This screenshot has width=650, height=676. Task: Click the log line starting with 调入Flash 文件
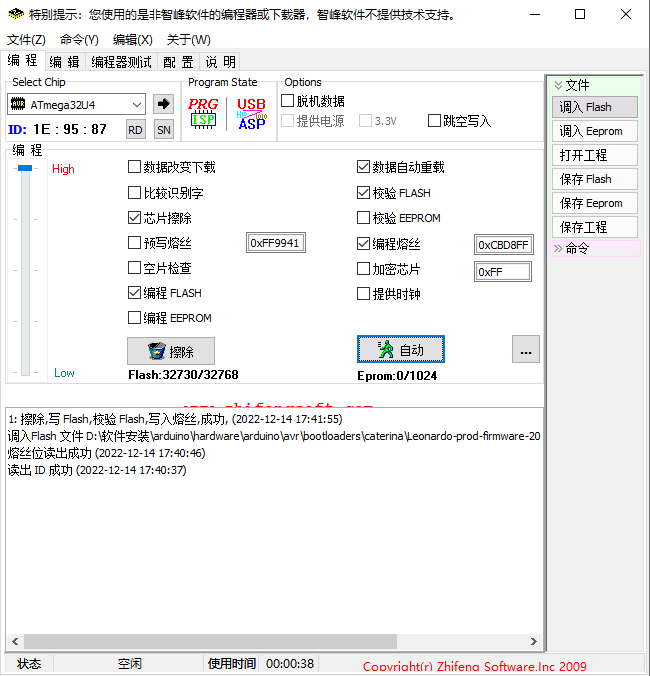click(274, 436)
